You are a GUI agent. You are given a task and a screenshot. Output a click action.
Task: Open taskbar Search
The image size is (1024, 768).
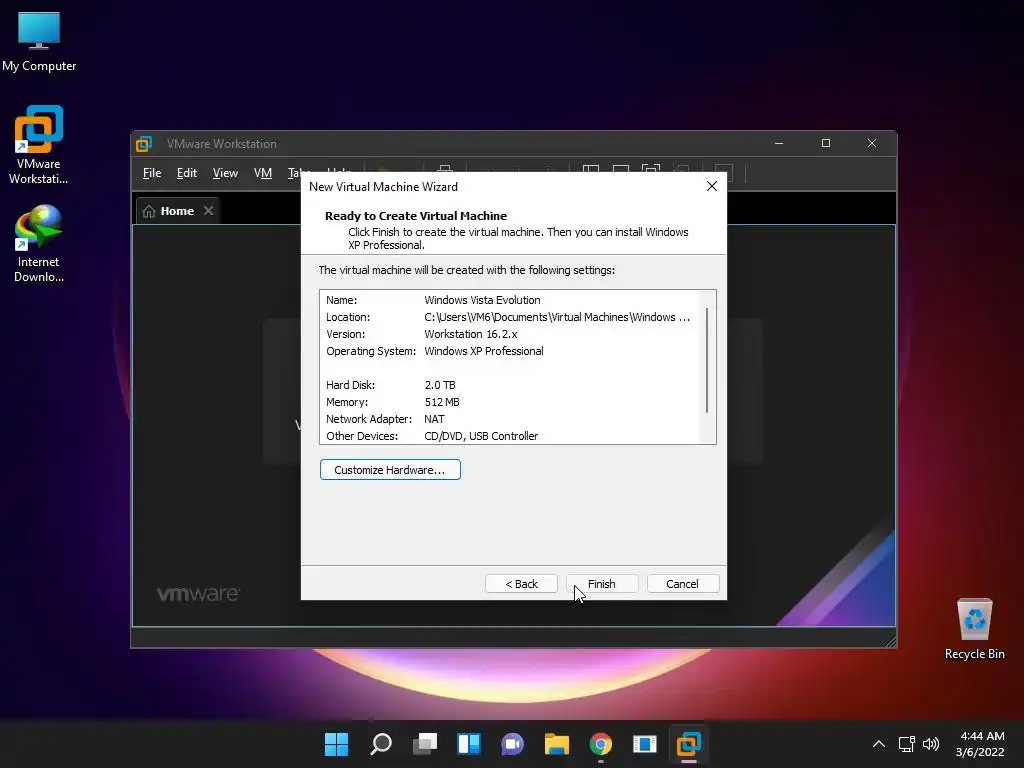[381, 744]
